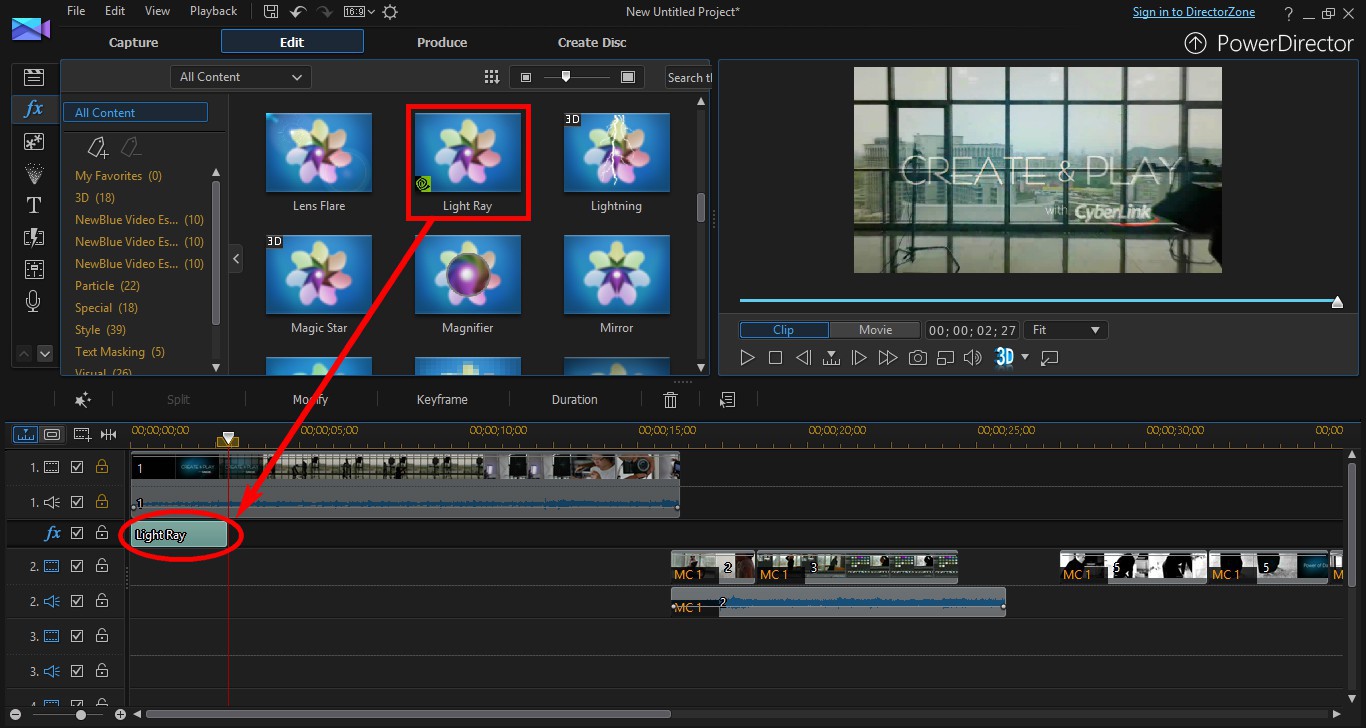
Task: Open the All Content filter dropdown
Action: click(x=241, y=77)
